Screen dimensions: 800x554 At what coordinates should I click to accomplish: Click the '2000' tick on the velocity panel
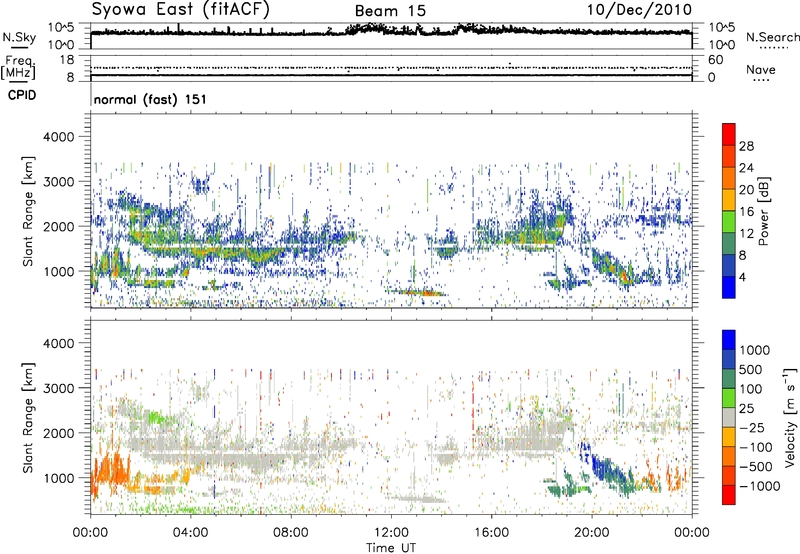click(x=58, y=433)
